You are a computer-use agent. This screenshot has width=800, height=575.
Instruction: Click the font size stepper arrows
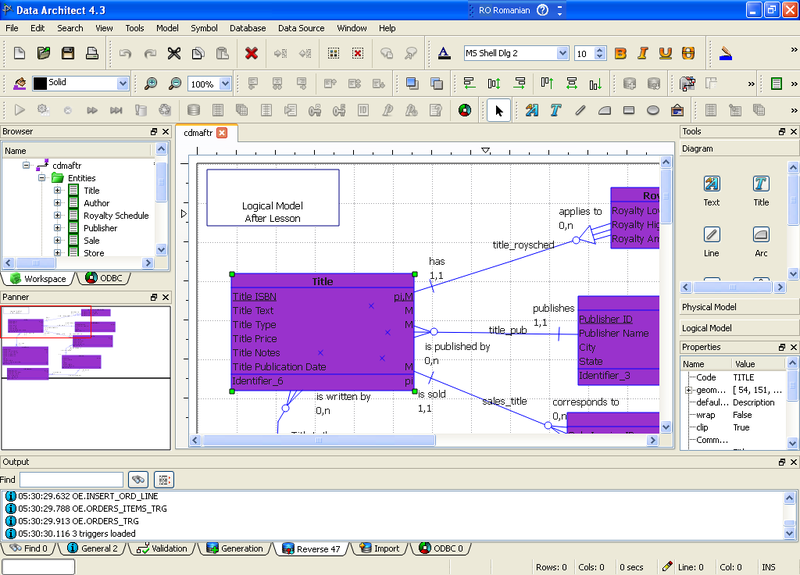[x=600, y=53]
